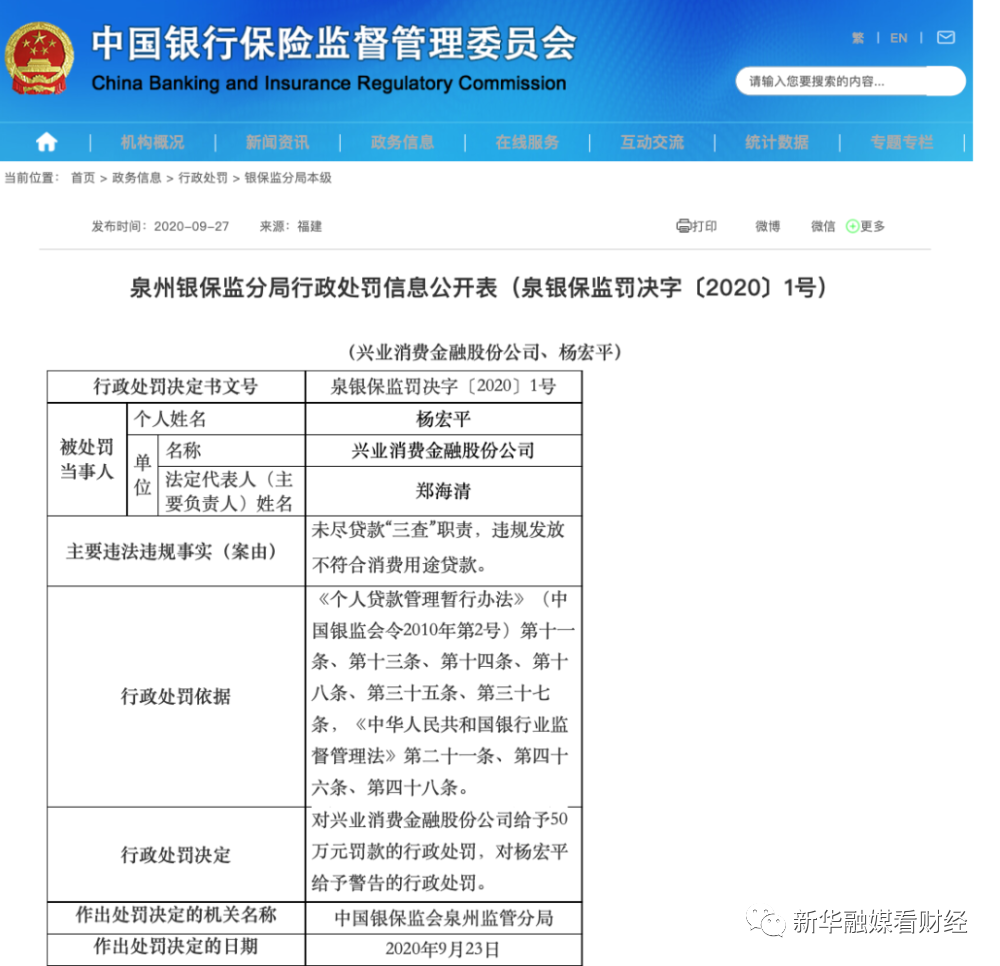Click the national emblem logo

click(x=40, y=59)
